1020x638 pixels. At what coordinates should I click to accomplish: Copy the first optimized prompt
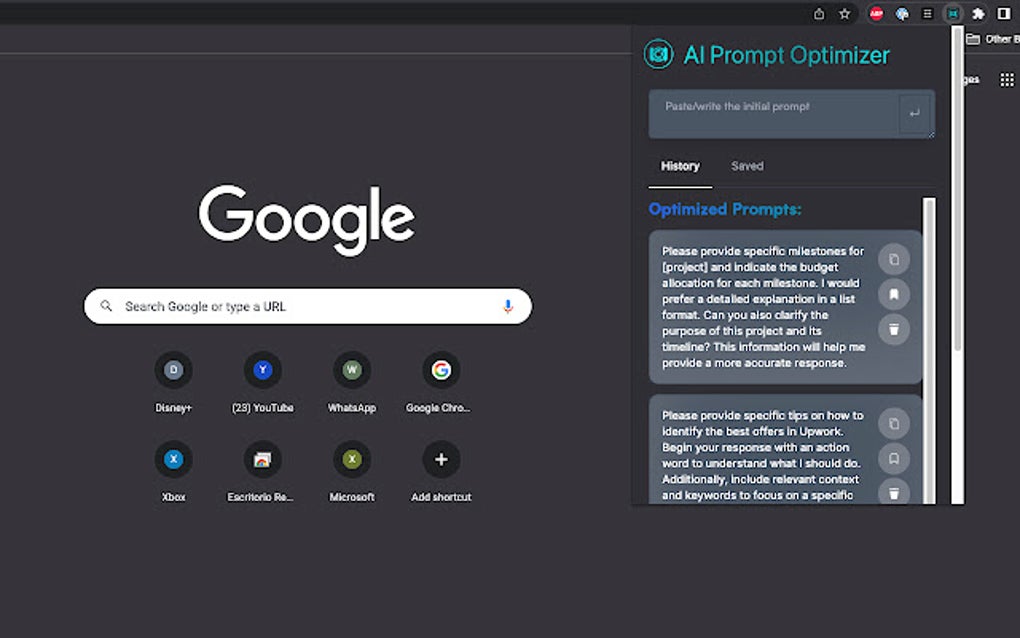(x=893, y=258)
